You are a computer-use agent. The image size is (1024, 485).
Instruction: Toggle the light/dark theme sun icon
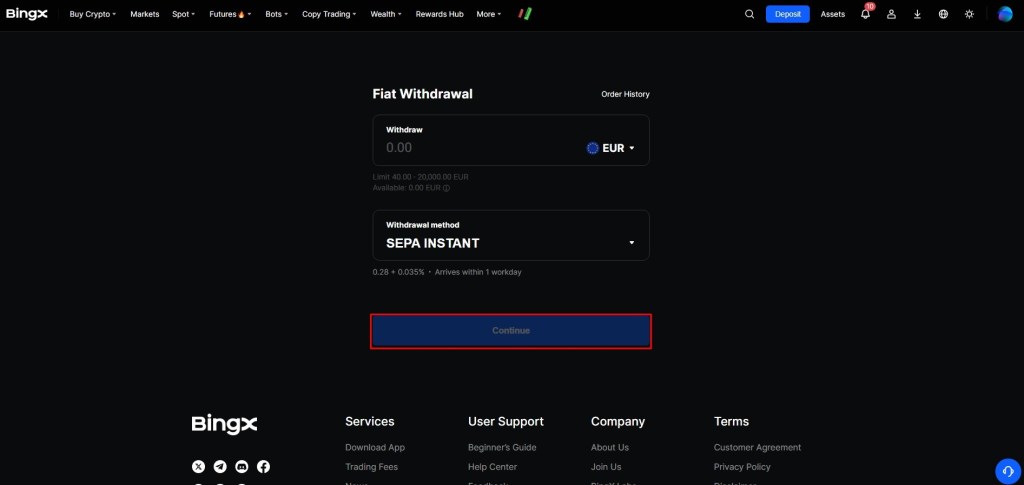pos(969,14)
